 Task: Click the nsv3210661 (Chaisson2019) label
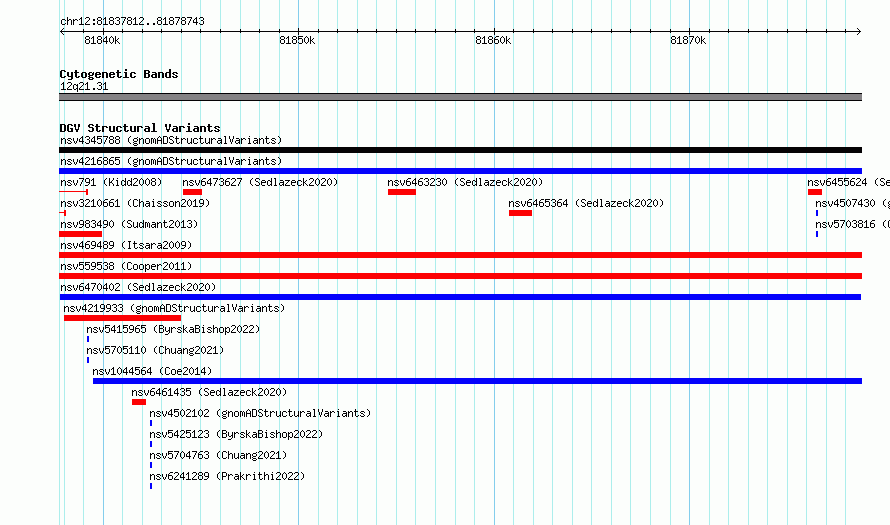pyautogui.click(x=135, y=203)
